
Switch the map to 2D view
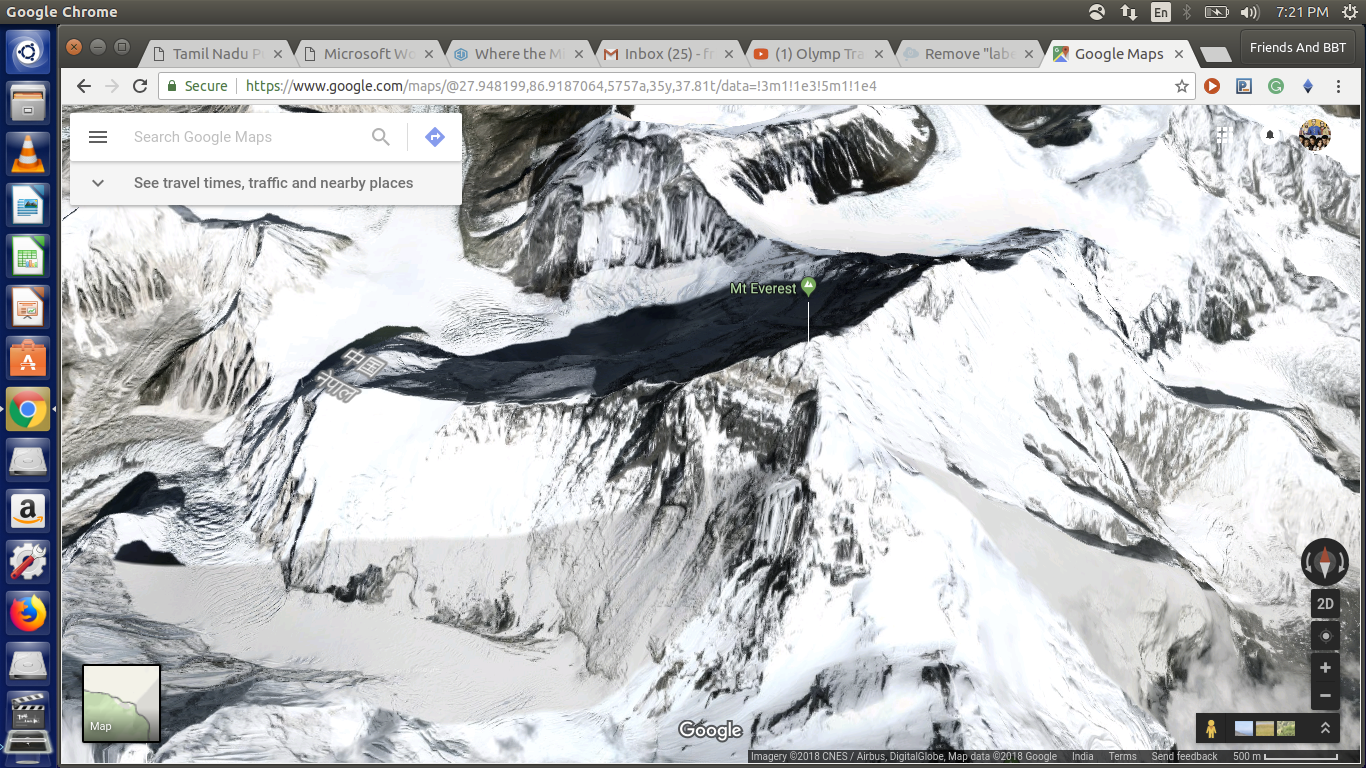pos(1325,604)
